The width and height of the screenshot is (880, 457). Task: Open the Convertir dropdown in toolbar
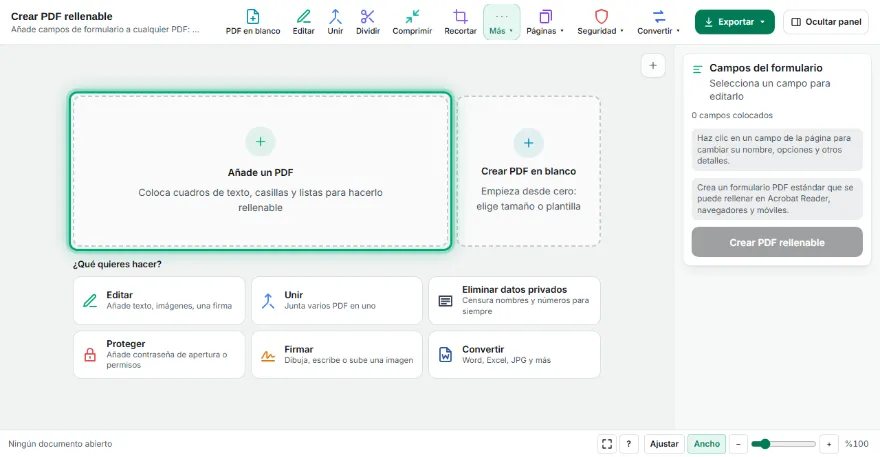click(658, 22)
